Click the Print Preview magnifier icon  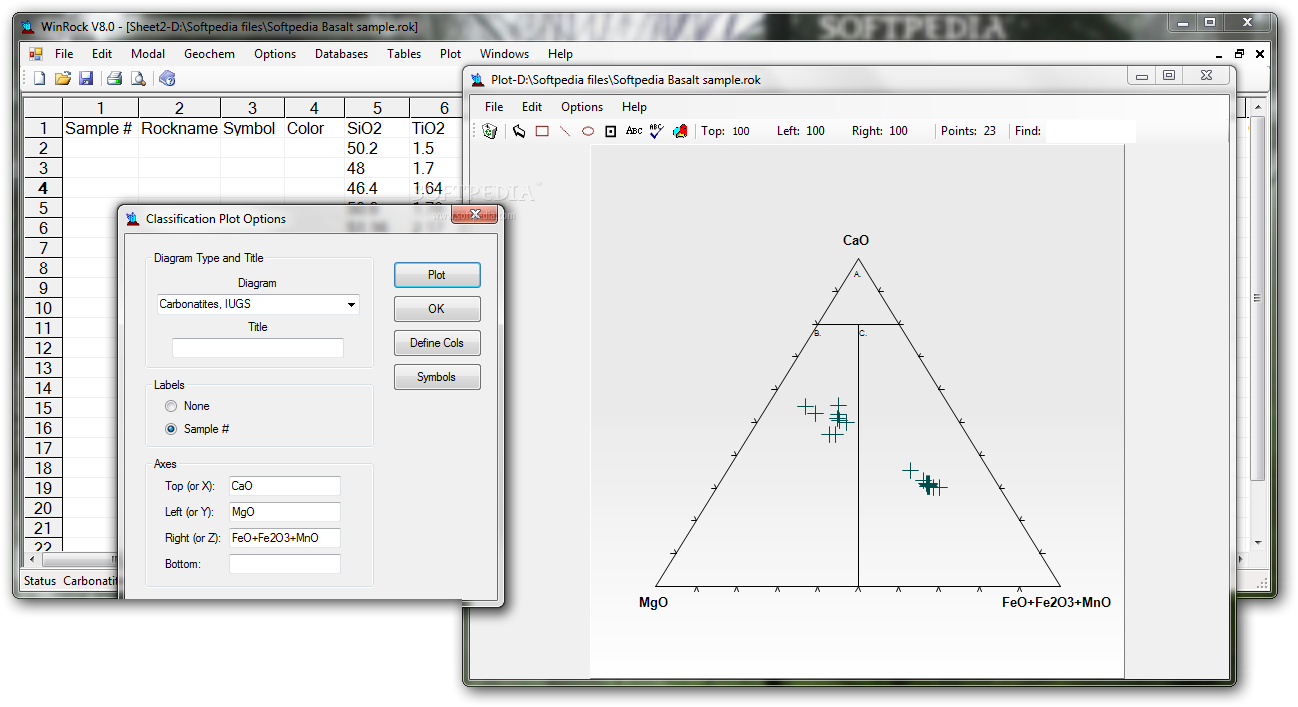pos(138,78)
